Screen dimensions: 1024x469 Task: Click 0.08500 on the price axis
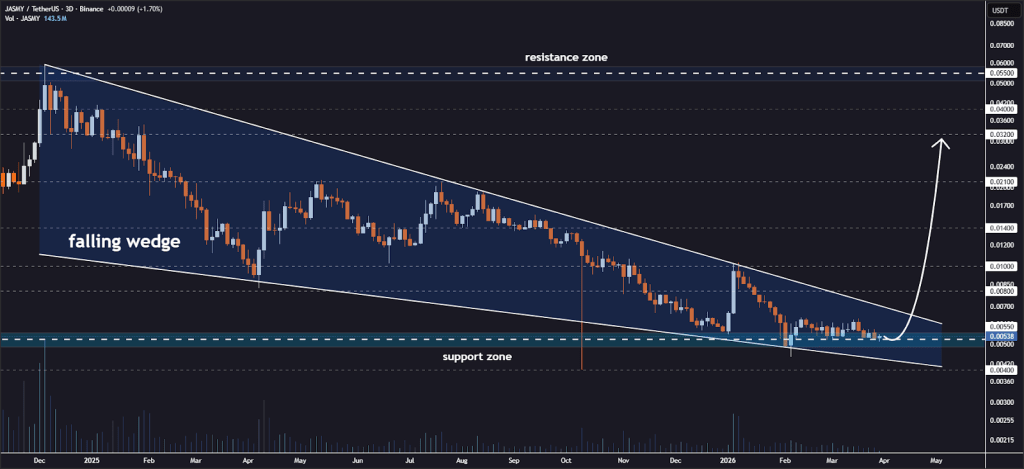tap(1000, 24)
